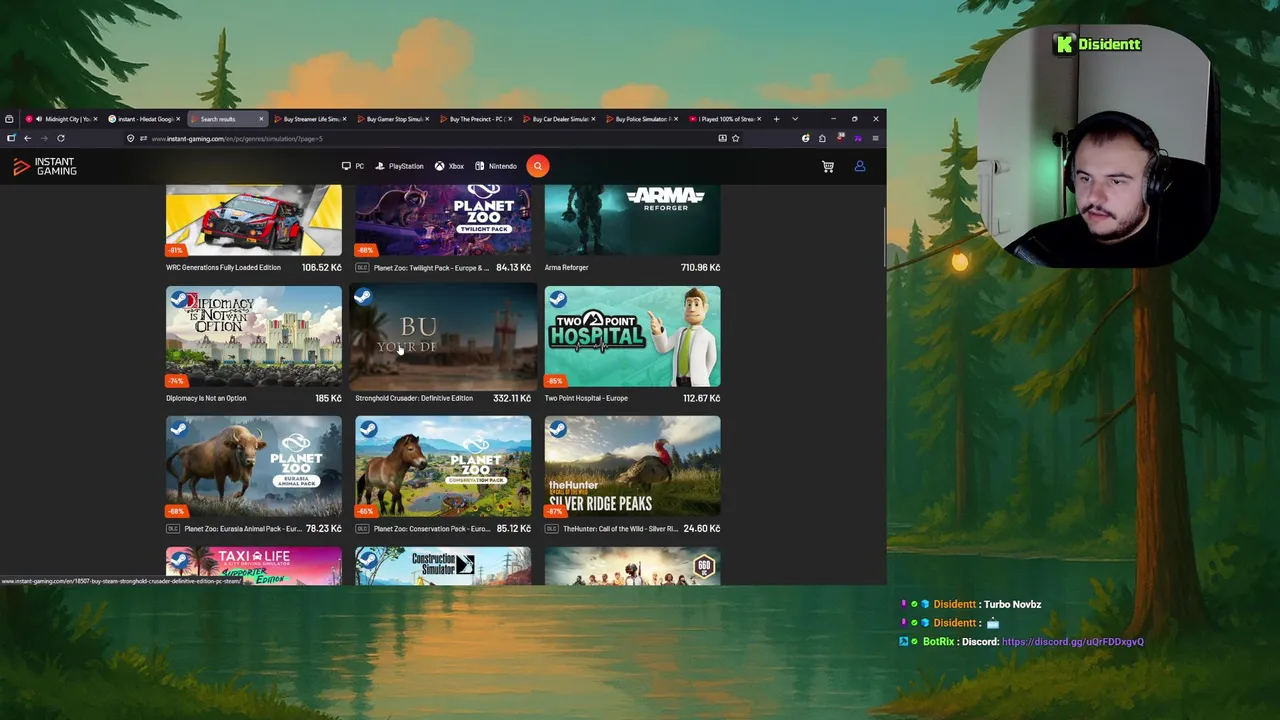Click the -74% discount badge on Diplomacy card

tap(176, 381)
